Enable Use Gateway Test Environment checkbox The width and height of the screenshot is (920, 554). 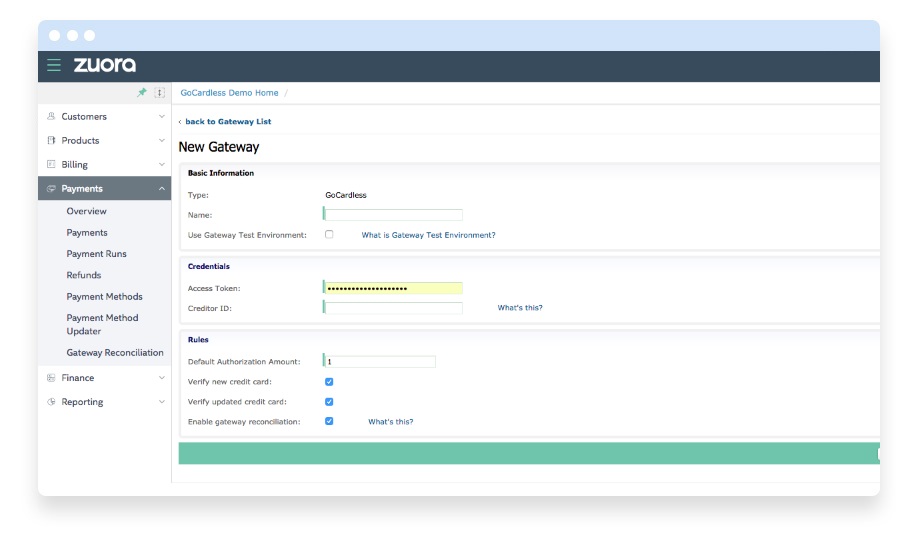tap(329, 235)
